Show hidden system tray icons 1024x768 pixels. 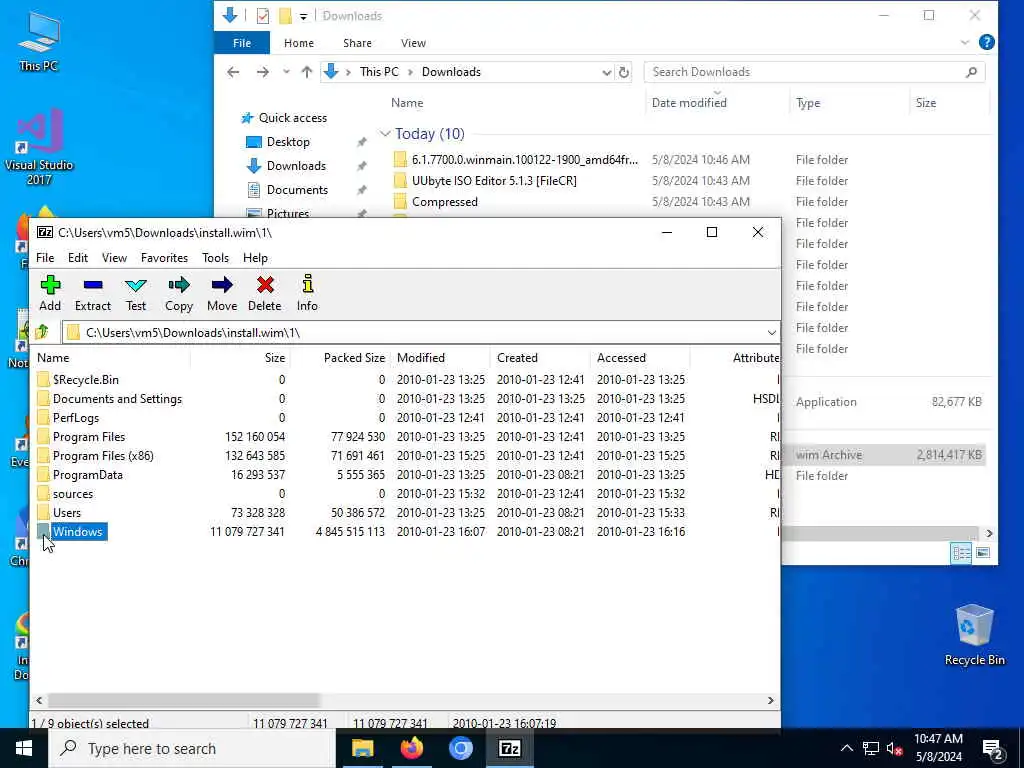pos(846,748)
